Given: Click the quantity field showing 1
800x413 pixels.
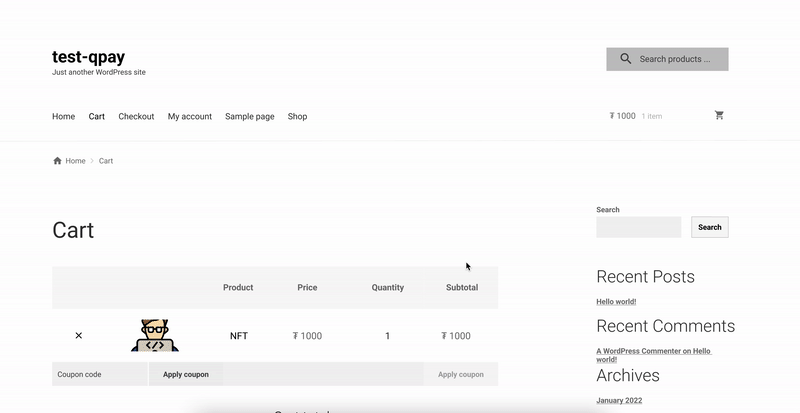Looking at the screenshot, I should click(x=387, y=336).
